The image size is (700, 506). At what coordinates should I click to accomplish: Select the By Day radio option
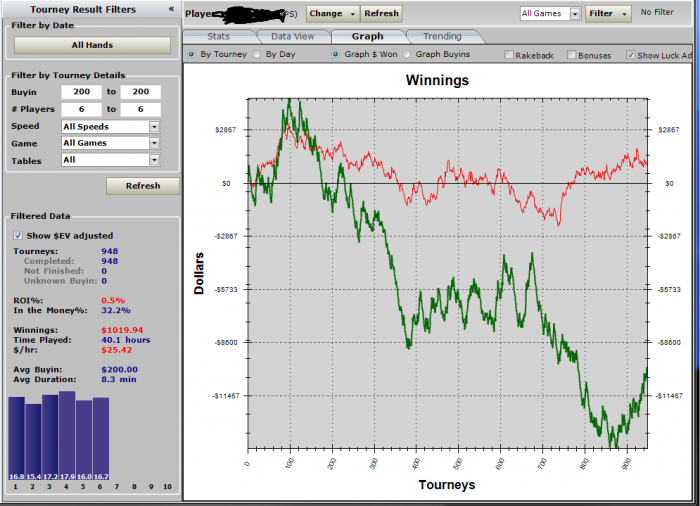257,54
